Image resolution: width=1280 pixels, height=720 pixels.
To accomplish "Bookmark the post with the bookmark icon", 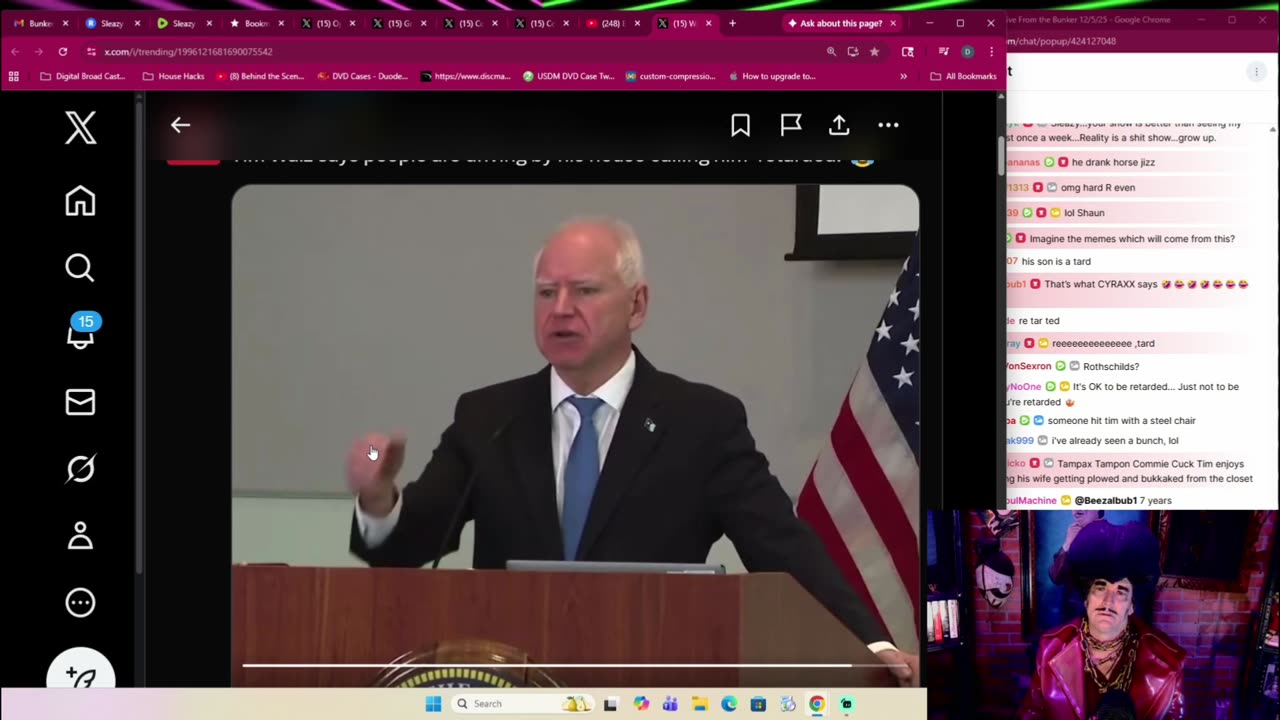I will point(740,125).
